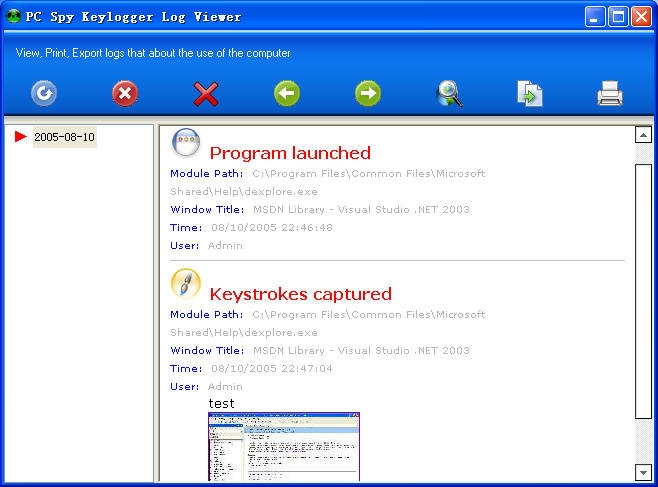The image size is (658, 487).
Task: Click the red X delete log icon
Action: 206,94
